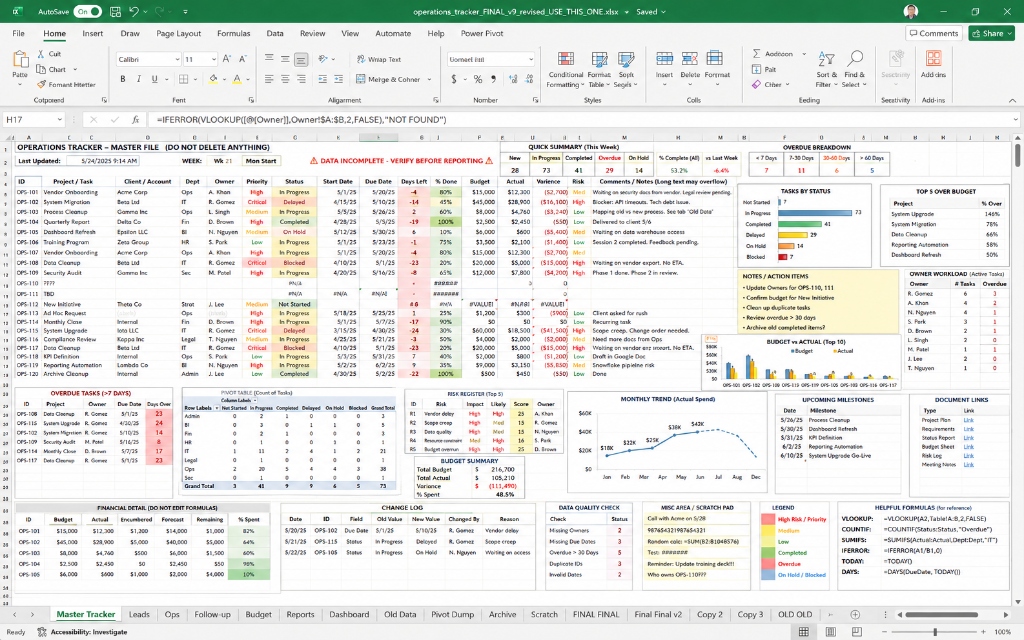Toggle Bold formatting
This screenshot has width=1024, height=640.
point(123,79)
